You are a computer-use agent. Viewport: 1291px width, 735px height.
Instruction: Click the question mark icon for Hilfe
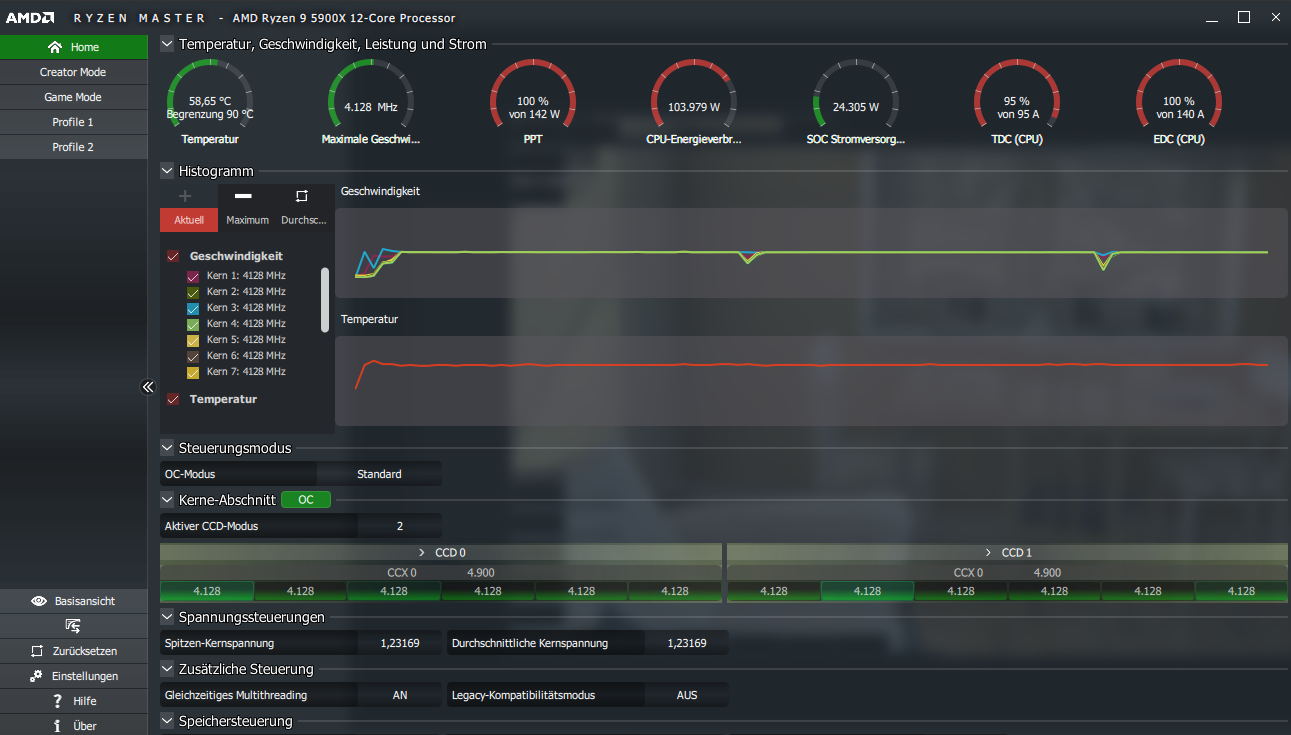(58, 701)
